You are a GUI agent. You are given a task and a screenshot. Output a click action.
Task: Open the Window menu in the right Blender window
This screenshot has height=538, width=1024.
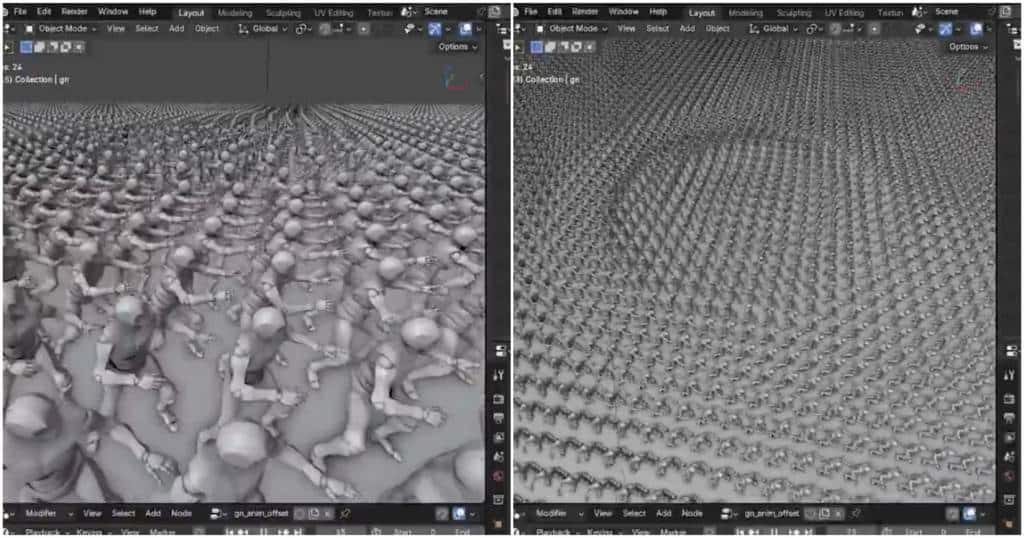point(623,12)
